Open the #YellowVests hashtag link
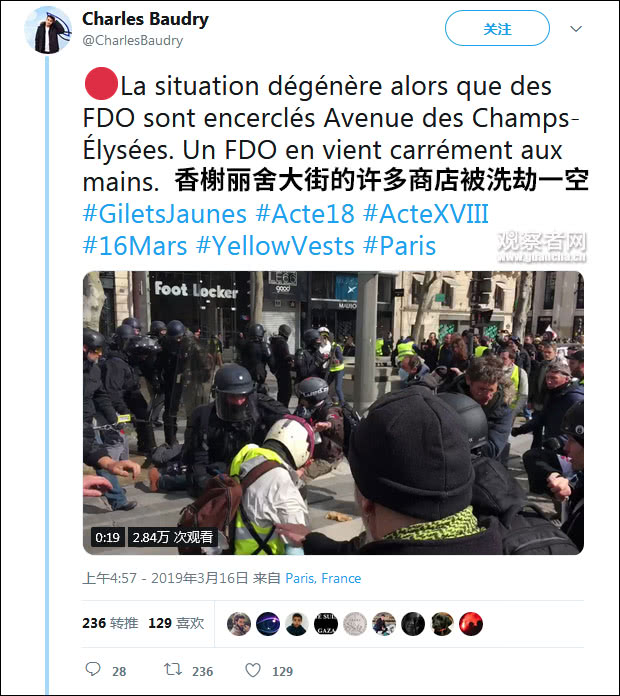 tap(275, 245)
